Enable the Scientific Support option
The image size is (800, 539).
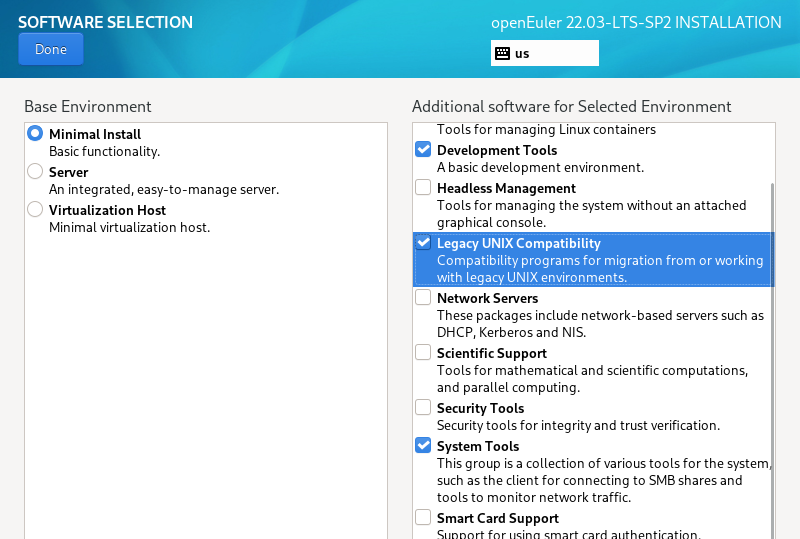click(424, 353)
